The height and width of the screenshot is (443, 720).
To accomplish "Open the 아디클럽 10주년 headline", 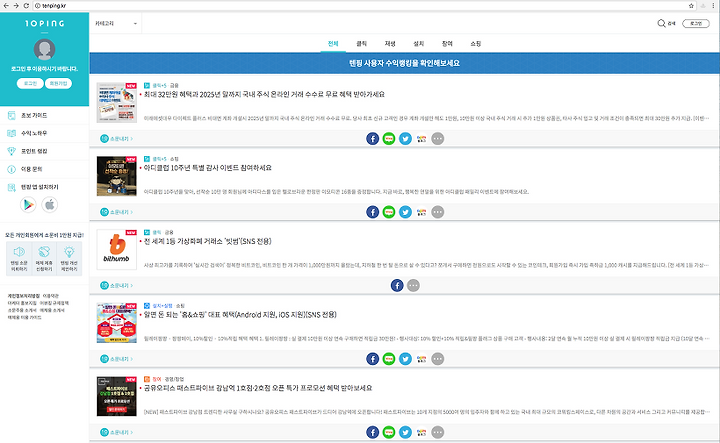I will 208,168.
